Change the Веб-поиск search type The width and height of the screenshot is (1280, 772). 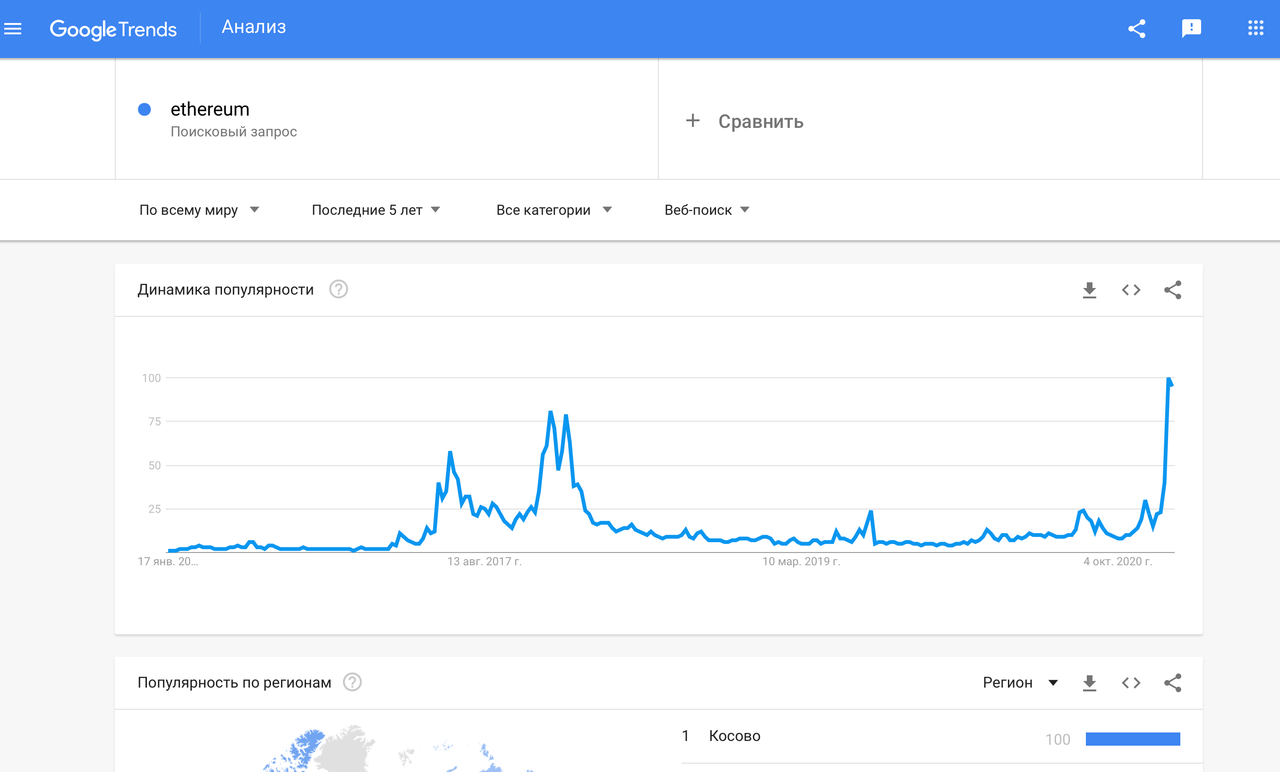point(707,210)
